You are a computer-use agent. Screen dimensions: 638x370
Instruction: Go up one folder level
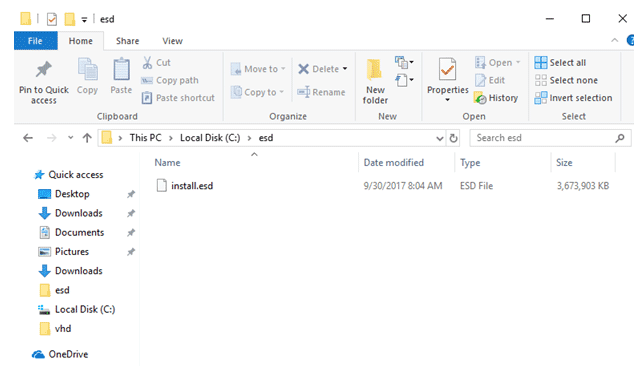coord(87,138)
